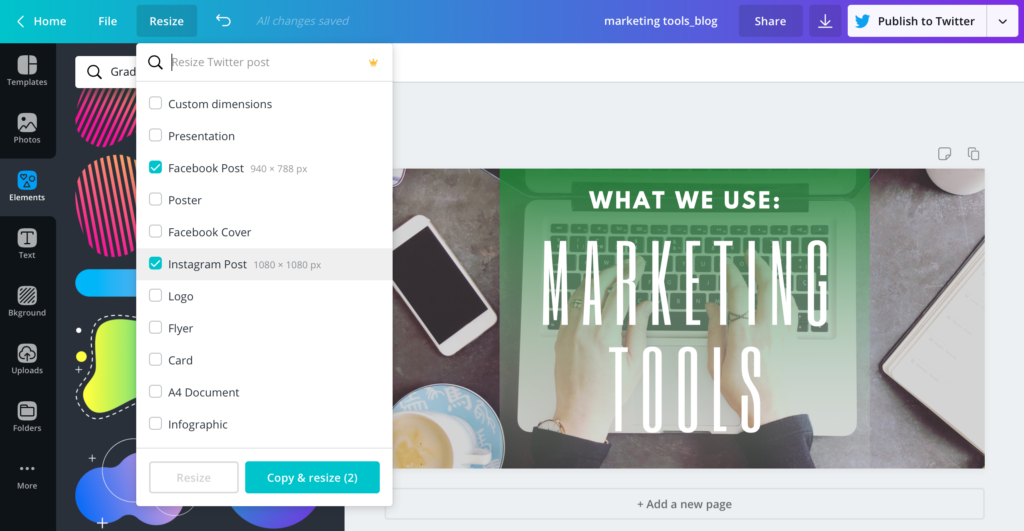Go back with the Home arrow
The image size is (1024, 531).
tap(20, 21)
